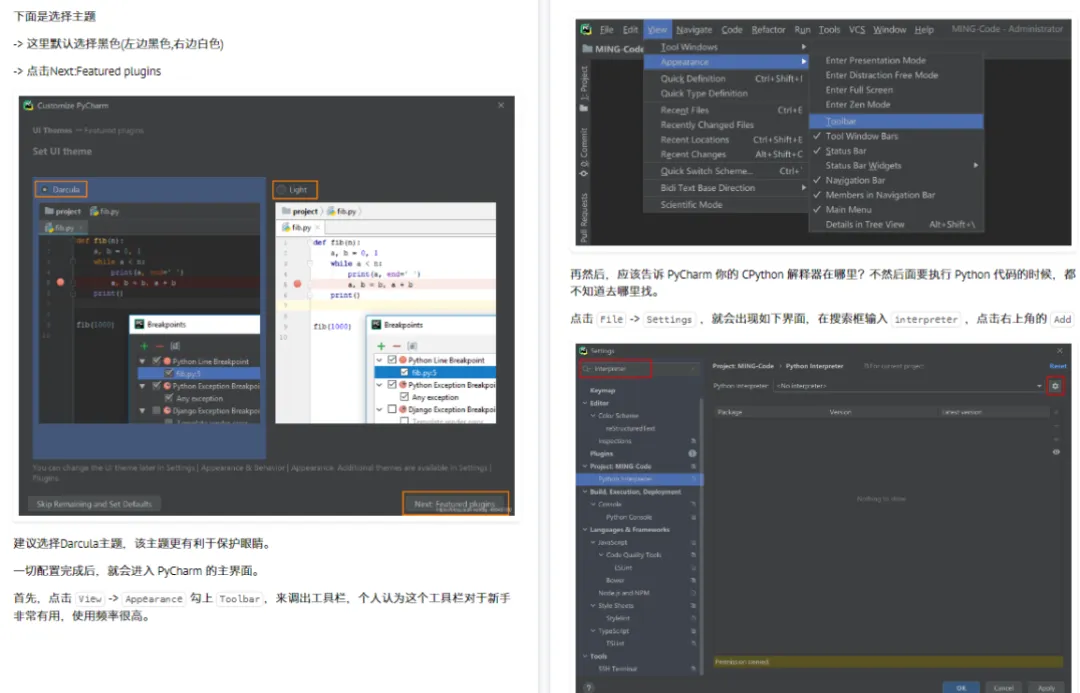Click the eye icon beside the packages table
The height and width of the screenshot is (693, 1080).
click(x=1056, y=453)
